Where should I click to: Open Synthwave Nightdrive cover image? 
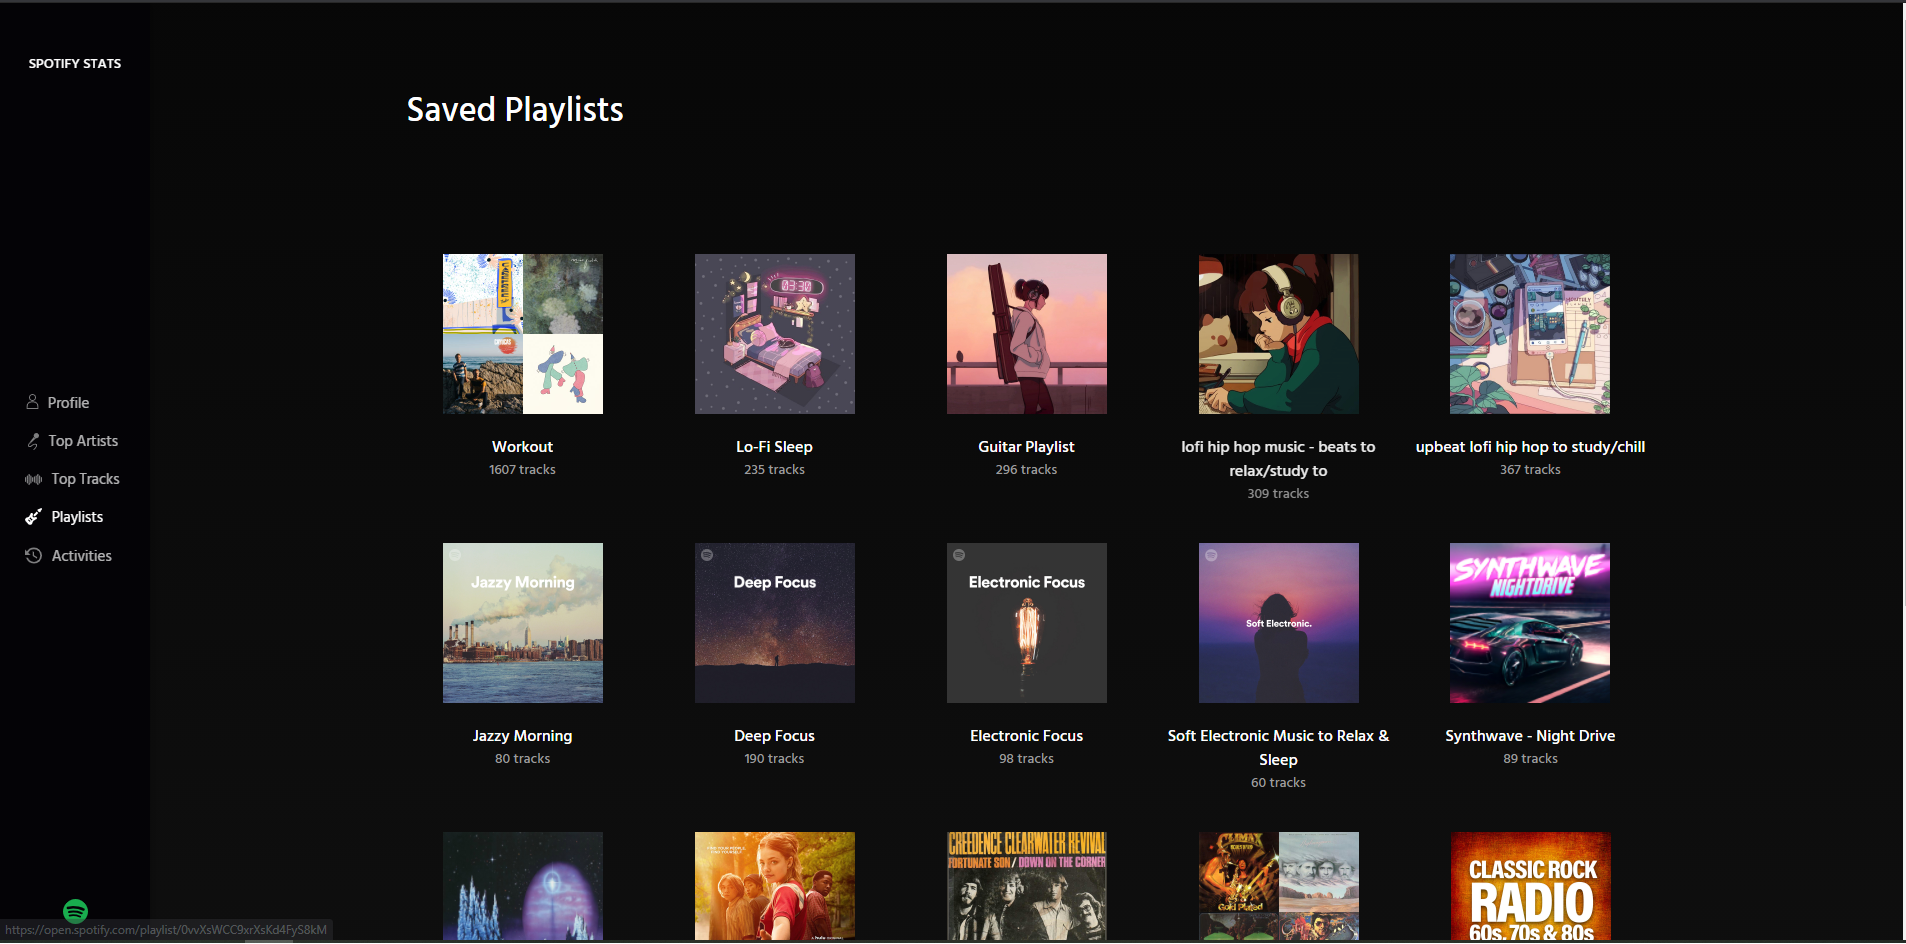click(1530, 623)
